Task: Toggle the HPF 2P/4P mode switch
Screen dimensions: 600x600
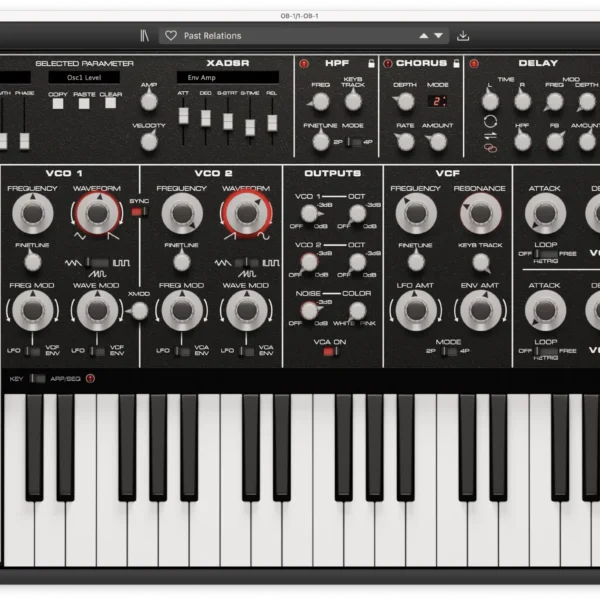Action: pyautogui.click(x=353, y=142)
